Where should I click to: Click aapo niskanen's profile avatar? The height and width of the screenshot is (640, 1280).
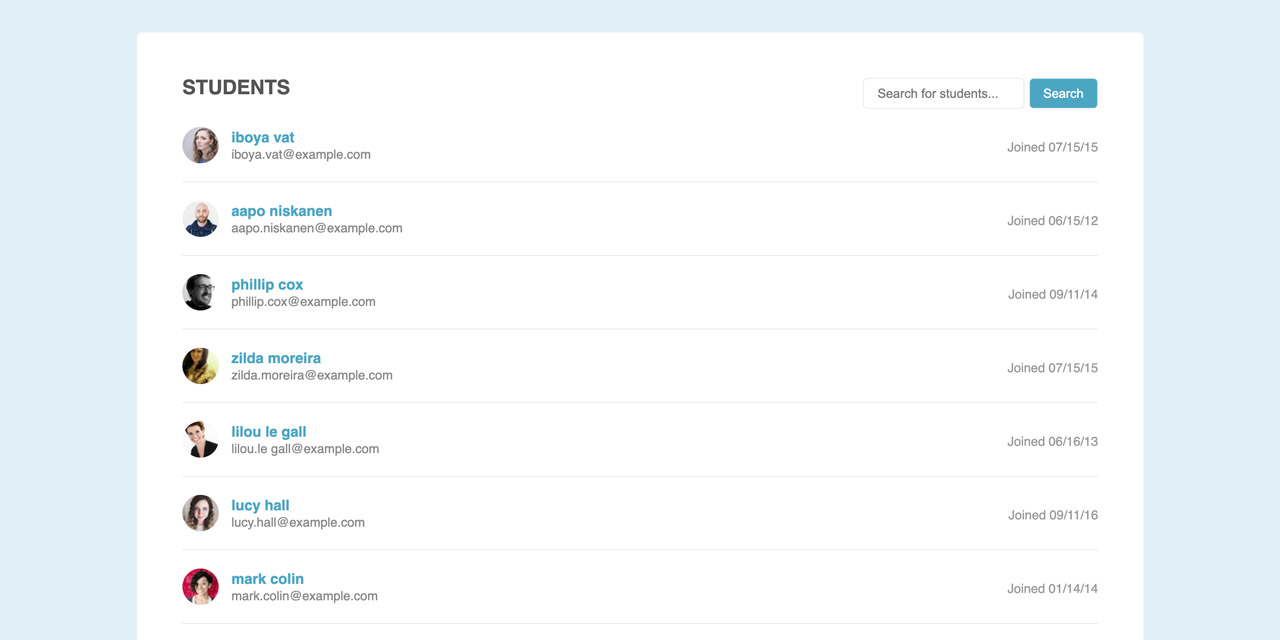[x=200, y=219]
